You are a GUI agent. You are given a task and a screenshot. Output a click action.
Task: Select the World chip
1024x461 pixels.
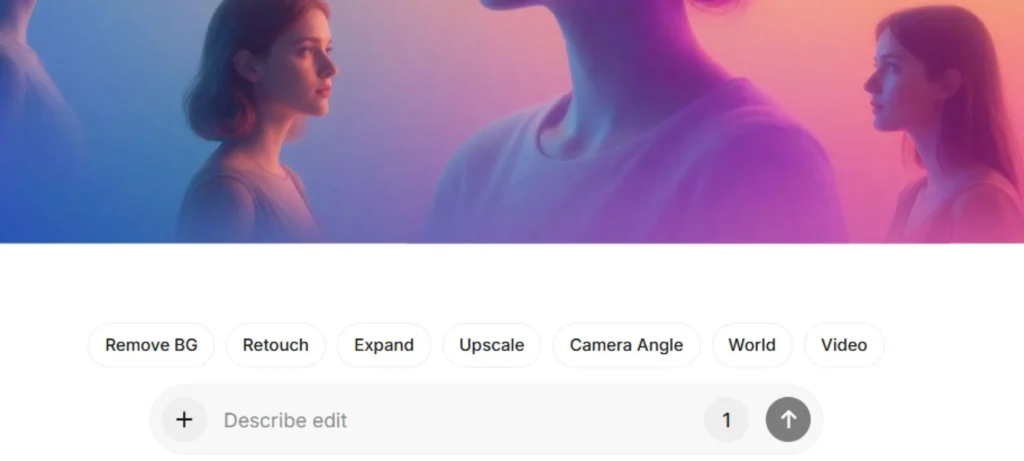(x=751, y=345)
